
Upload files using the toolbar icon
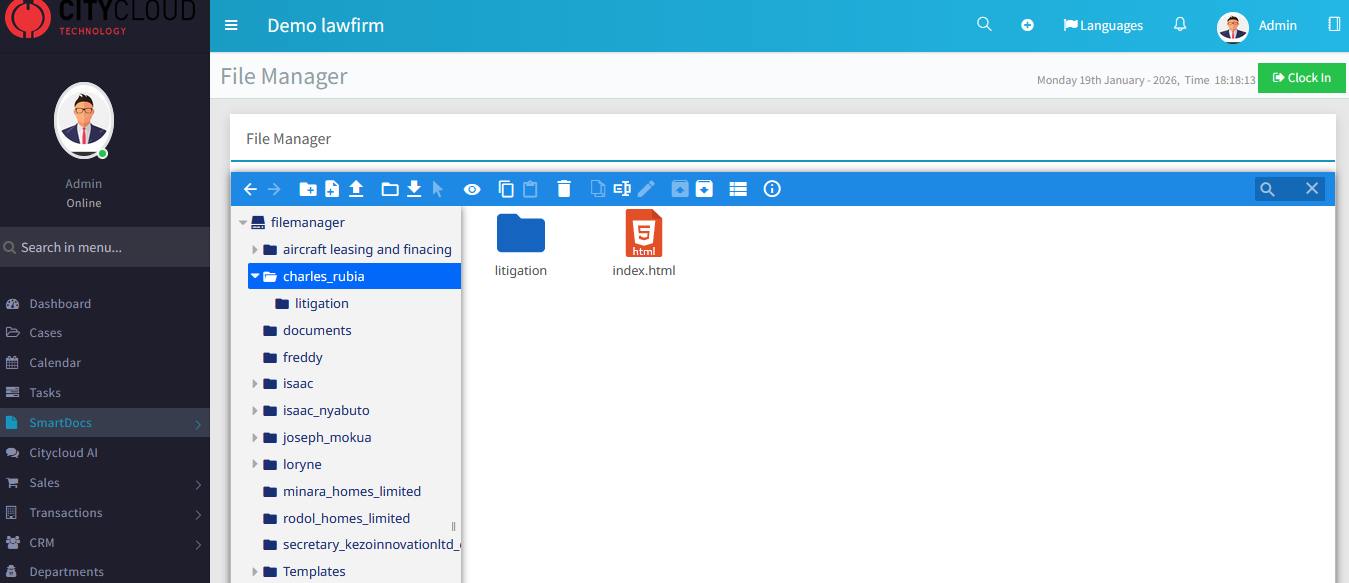(x=356, y=189)
